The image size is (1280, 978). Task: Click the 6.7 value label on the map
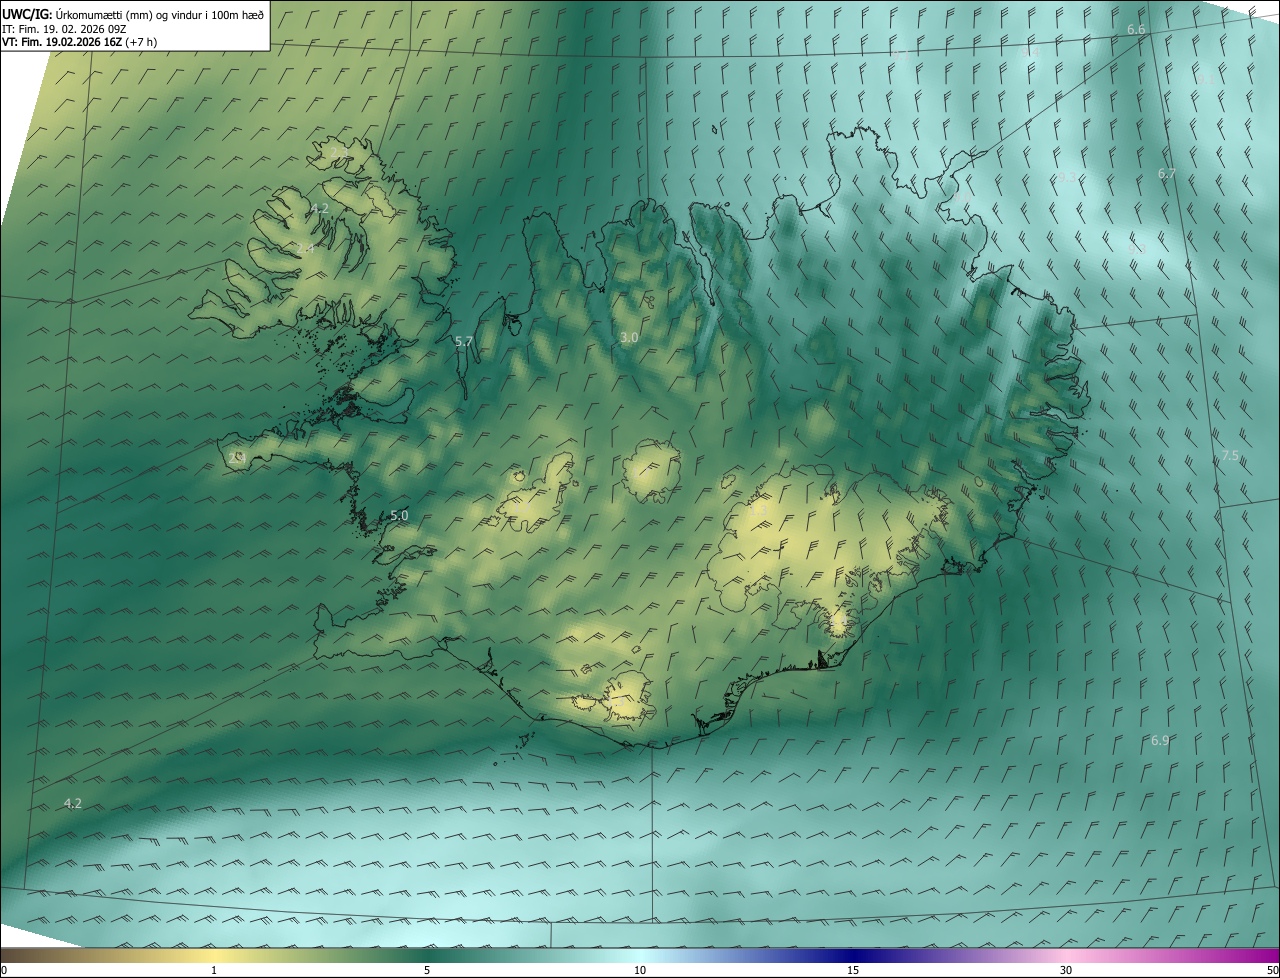pyautogui.click(x=1167, y=174)
